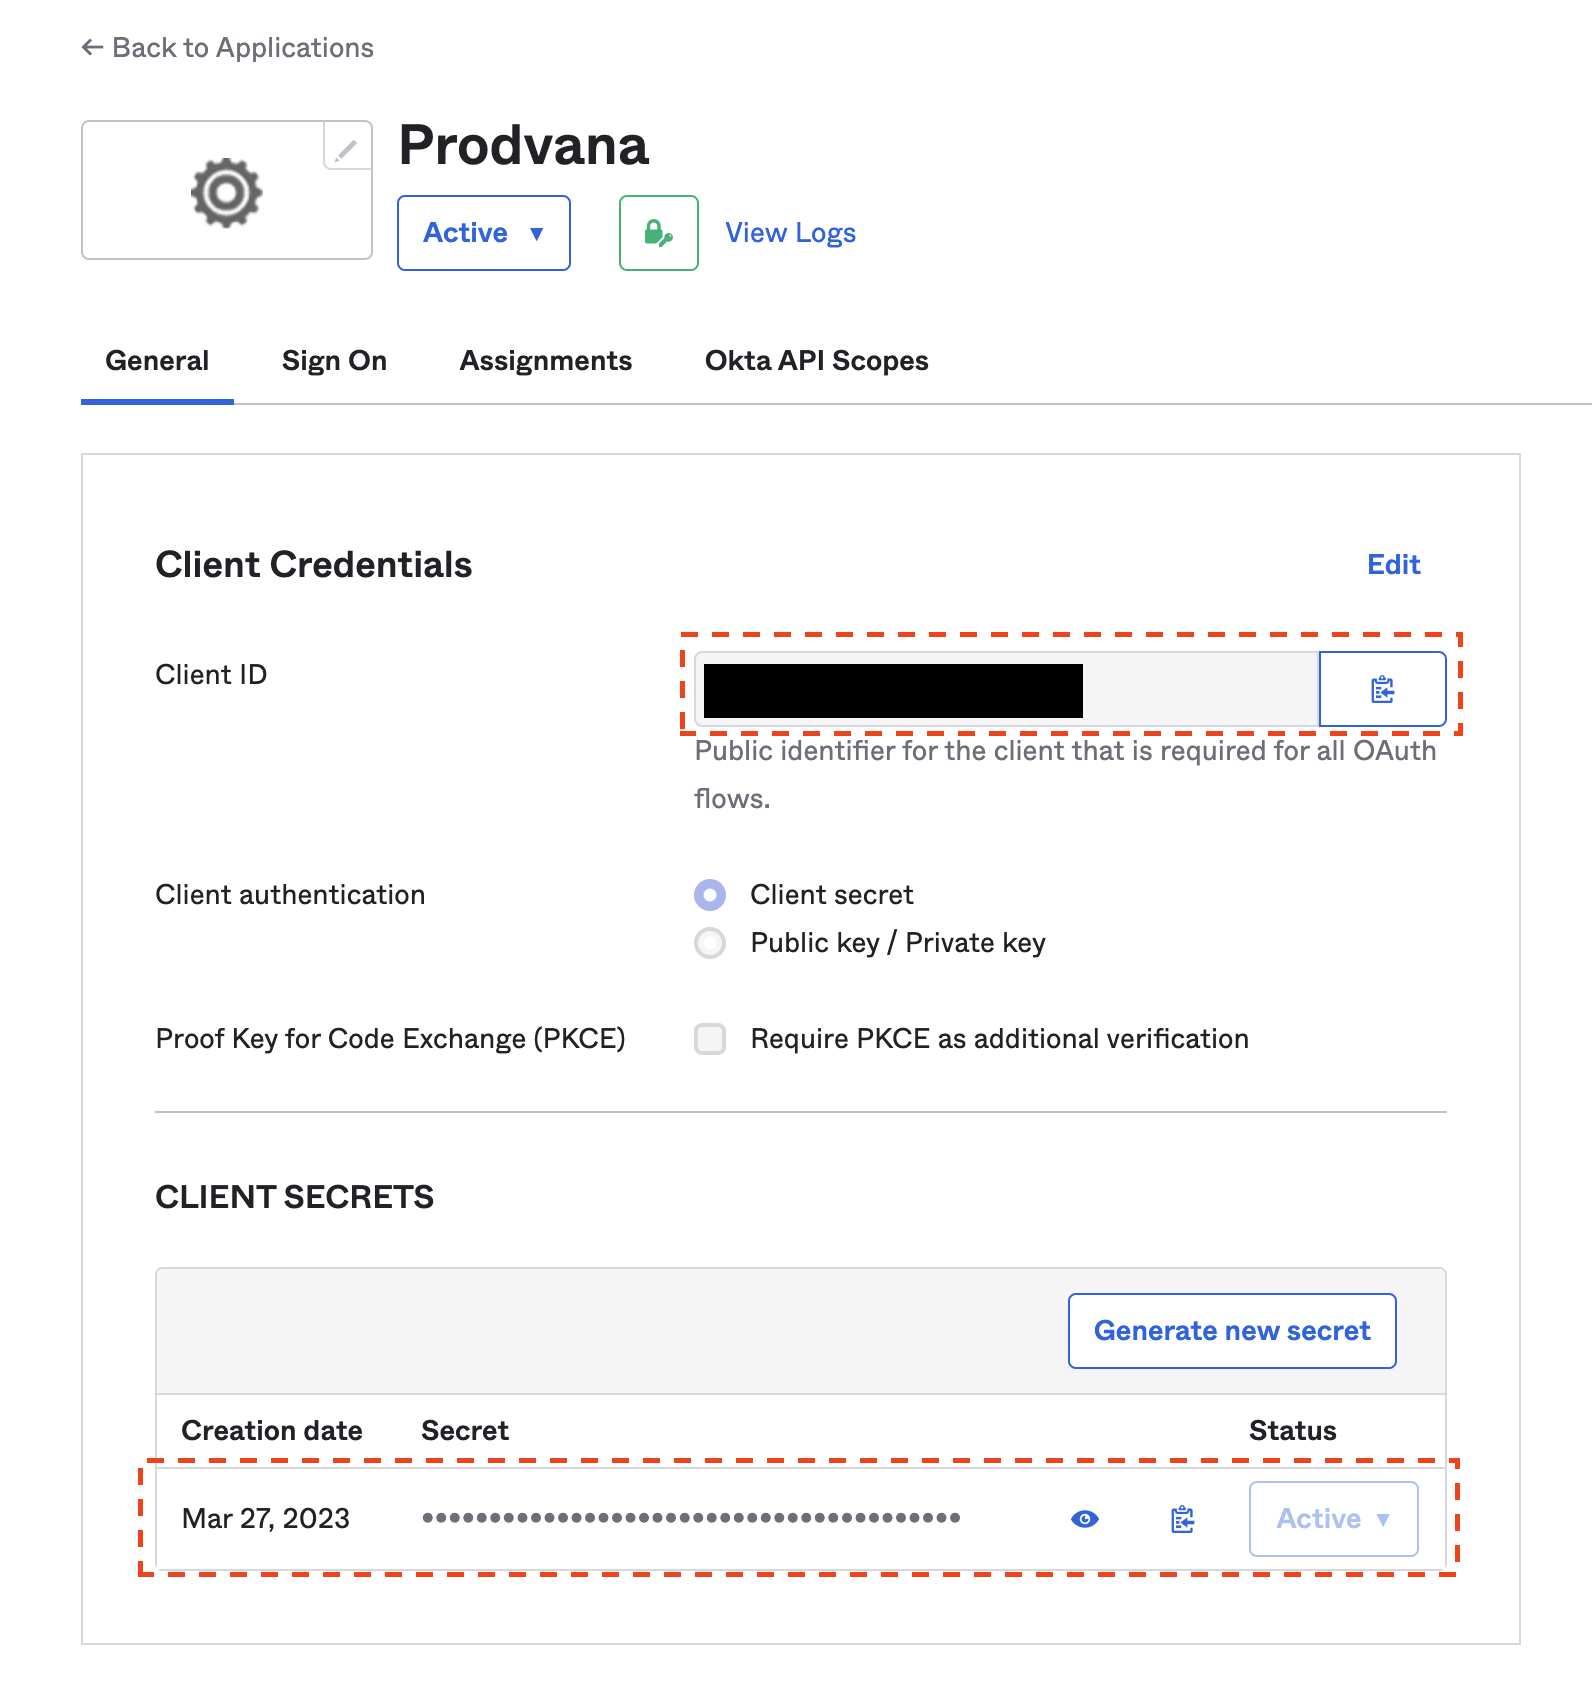Expand the secret's Active status dropdown

(1333, 1519)
